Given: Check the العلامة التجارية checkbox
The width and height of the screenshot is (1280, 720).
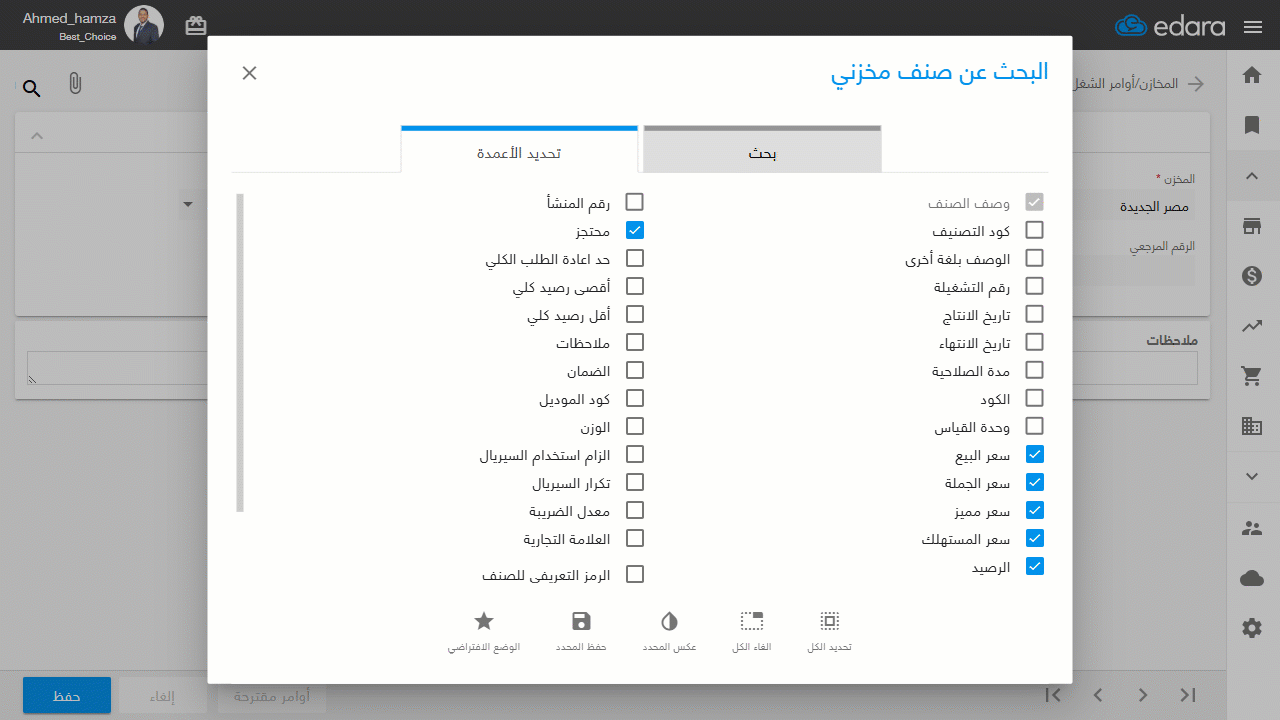Looking at the screenshot, I should tap(634, 538).
